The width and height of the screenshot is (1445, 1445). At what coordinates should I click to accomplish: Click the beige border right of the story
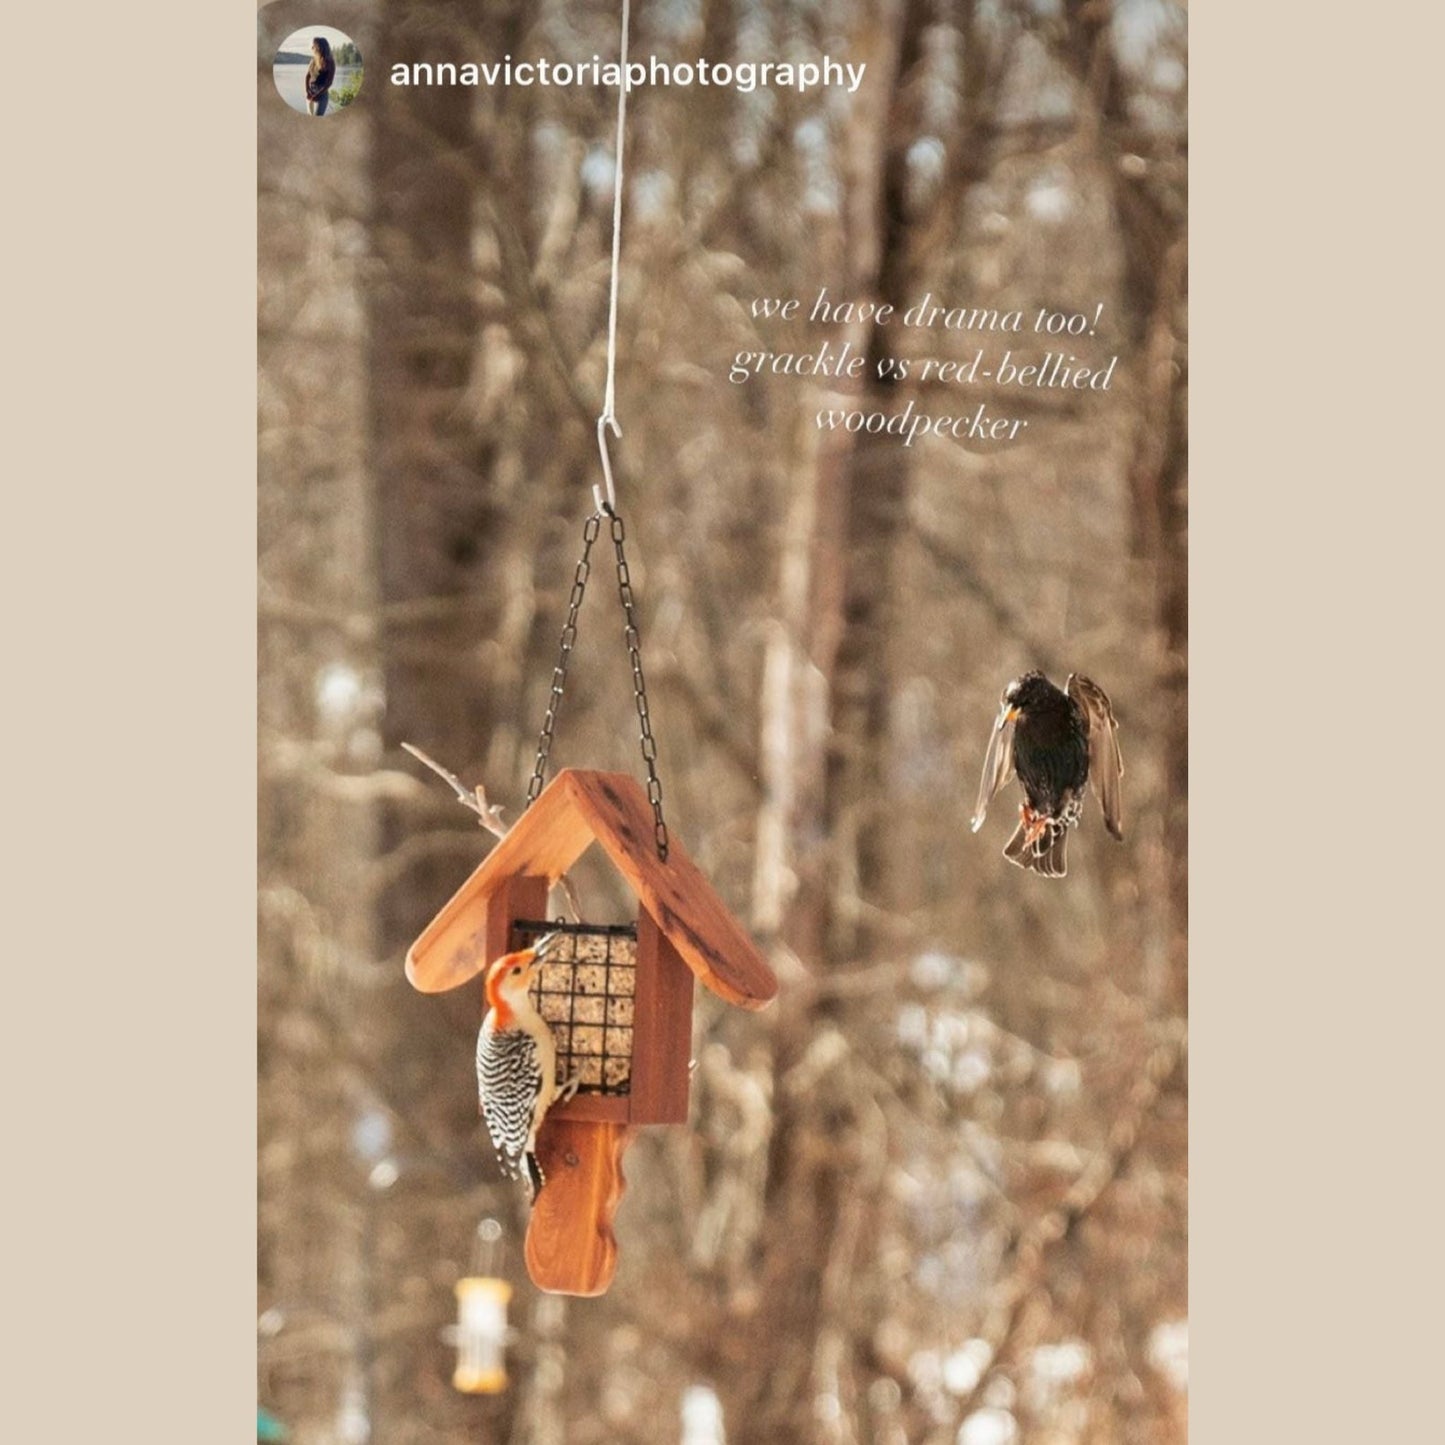1316,722
